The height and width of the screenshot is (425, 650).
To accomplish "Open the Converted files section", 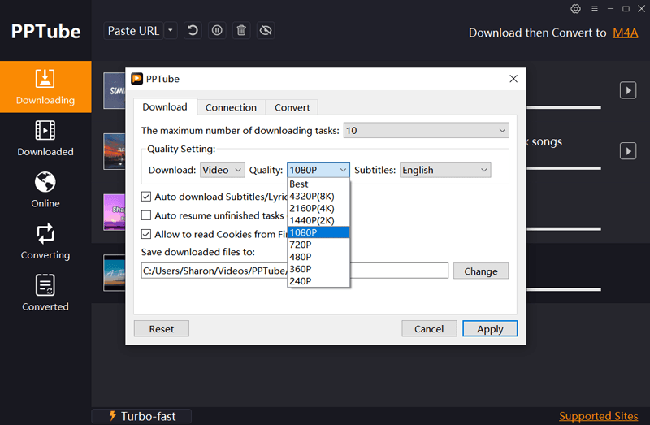I will point(44,293).
